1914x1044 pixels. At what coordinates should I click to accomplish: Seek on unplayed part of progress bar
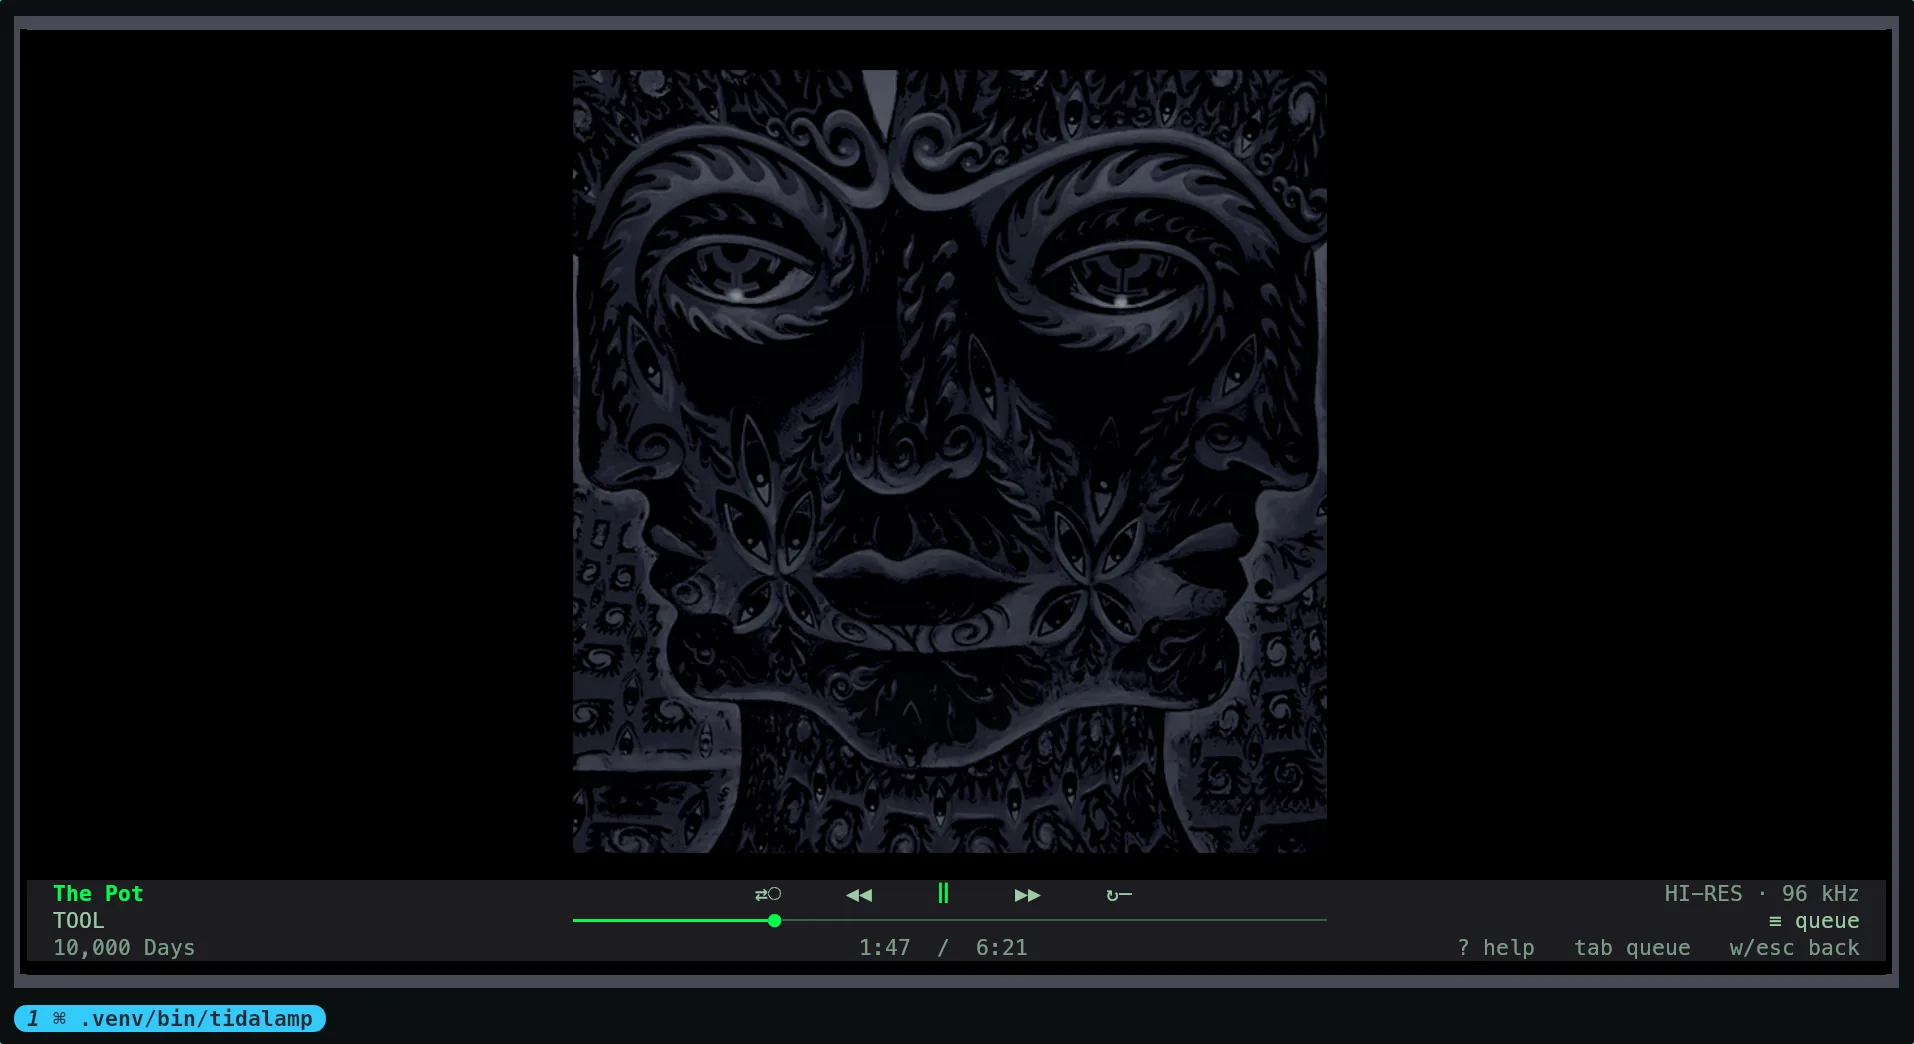1054,920
